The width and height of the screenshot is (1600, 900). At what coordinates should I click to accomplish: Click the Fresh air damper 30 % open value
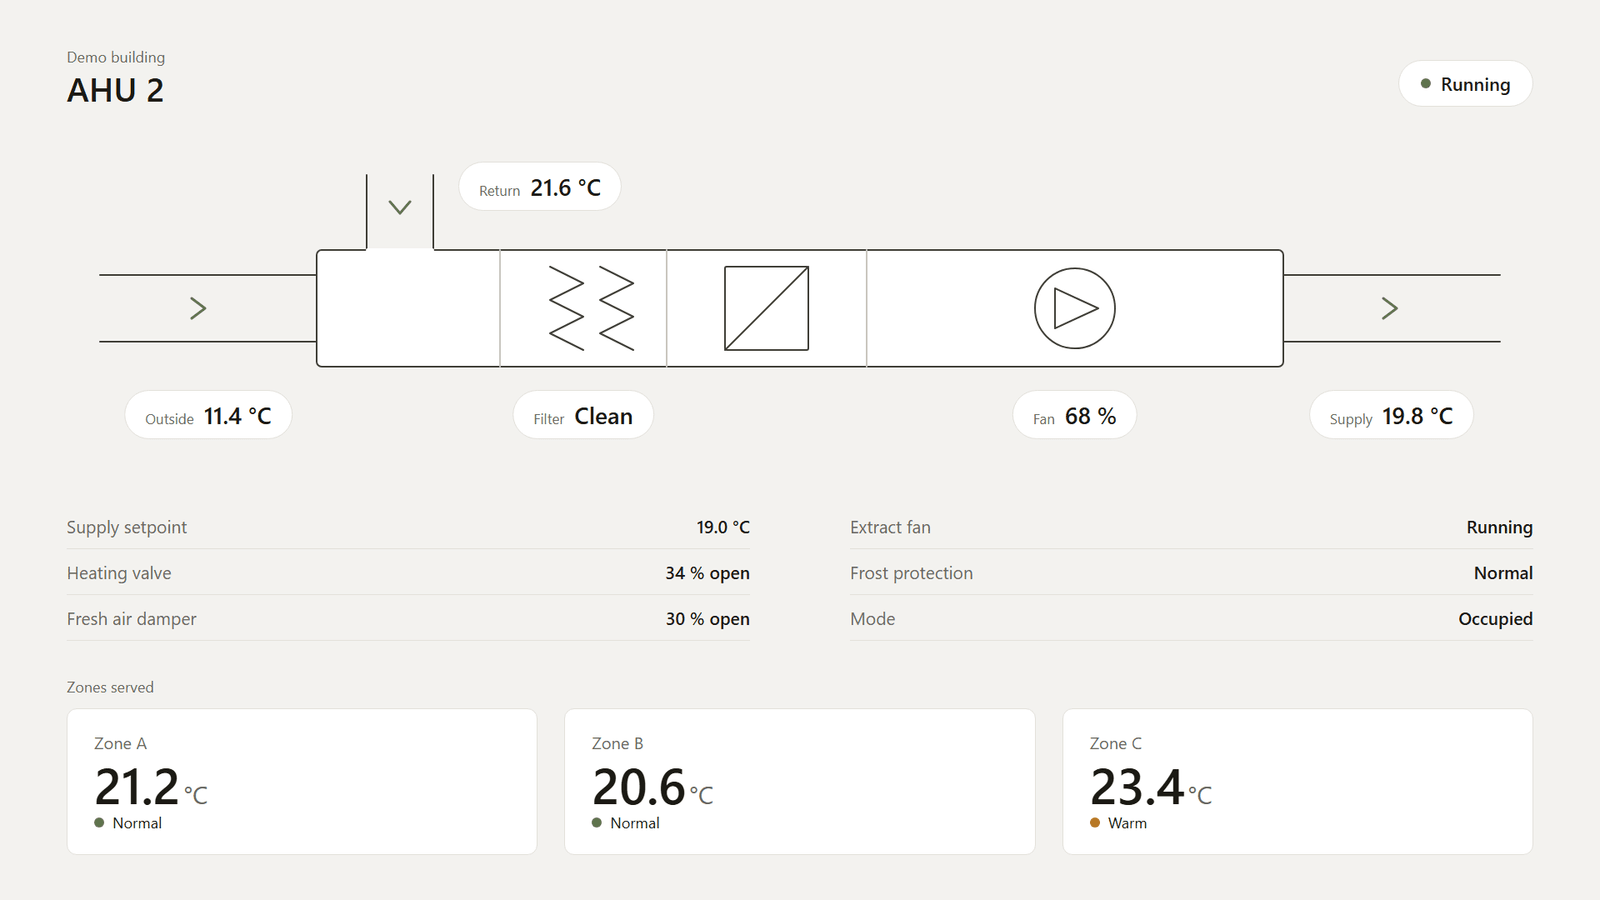pyautogui.click(x=707, y=619)
